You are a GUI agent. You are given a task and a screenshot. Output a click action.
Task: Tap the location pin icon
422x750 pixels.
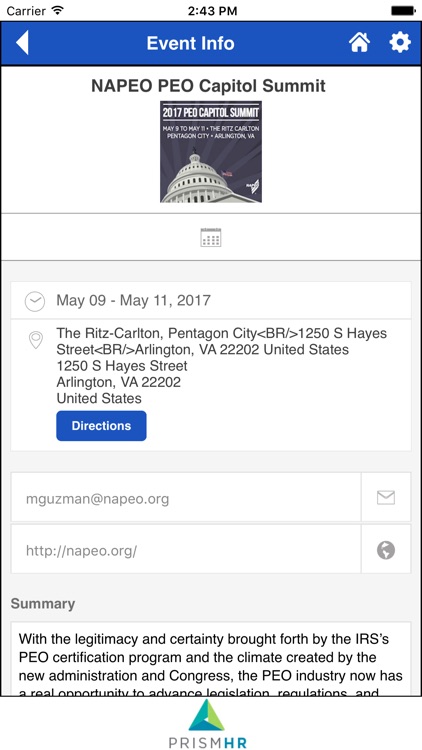[x=36, y=340]
